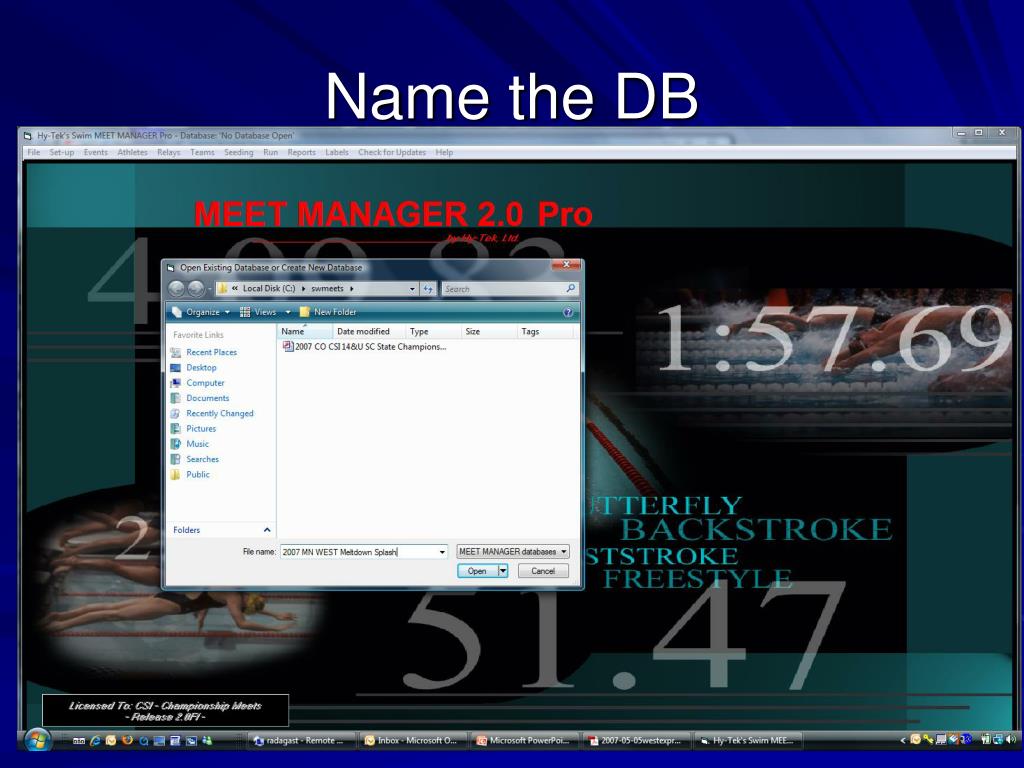The image size is (1024, 768).
Task: Expand the File name history dropdown
Action: tap(442, 552)
